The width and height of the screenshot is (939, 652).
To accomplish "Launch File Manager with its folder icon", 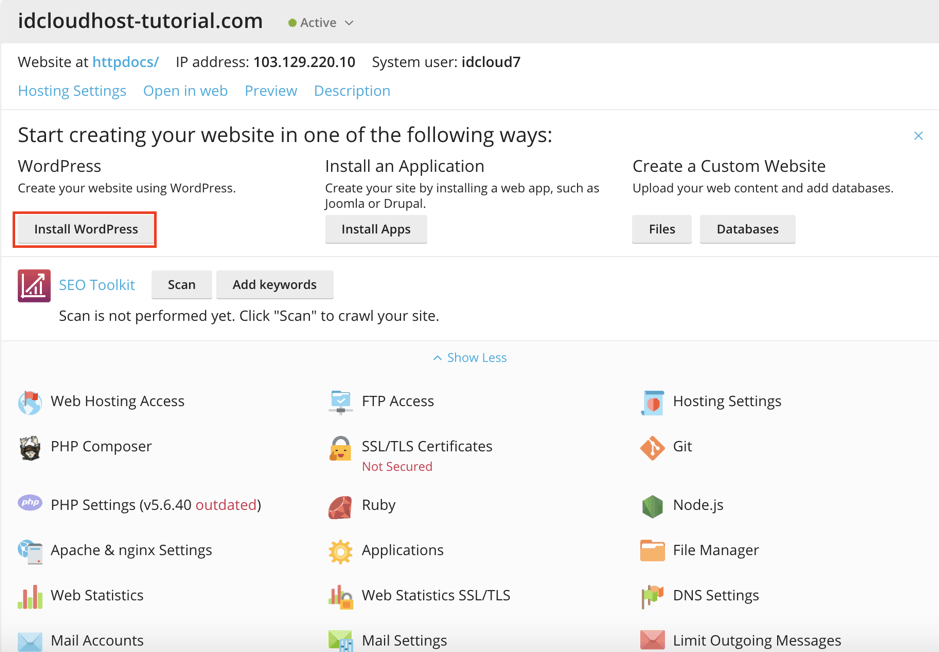I will click(x=651, y=550).
